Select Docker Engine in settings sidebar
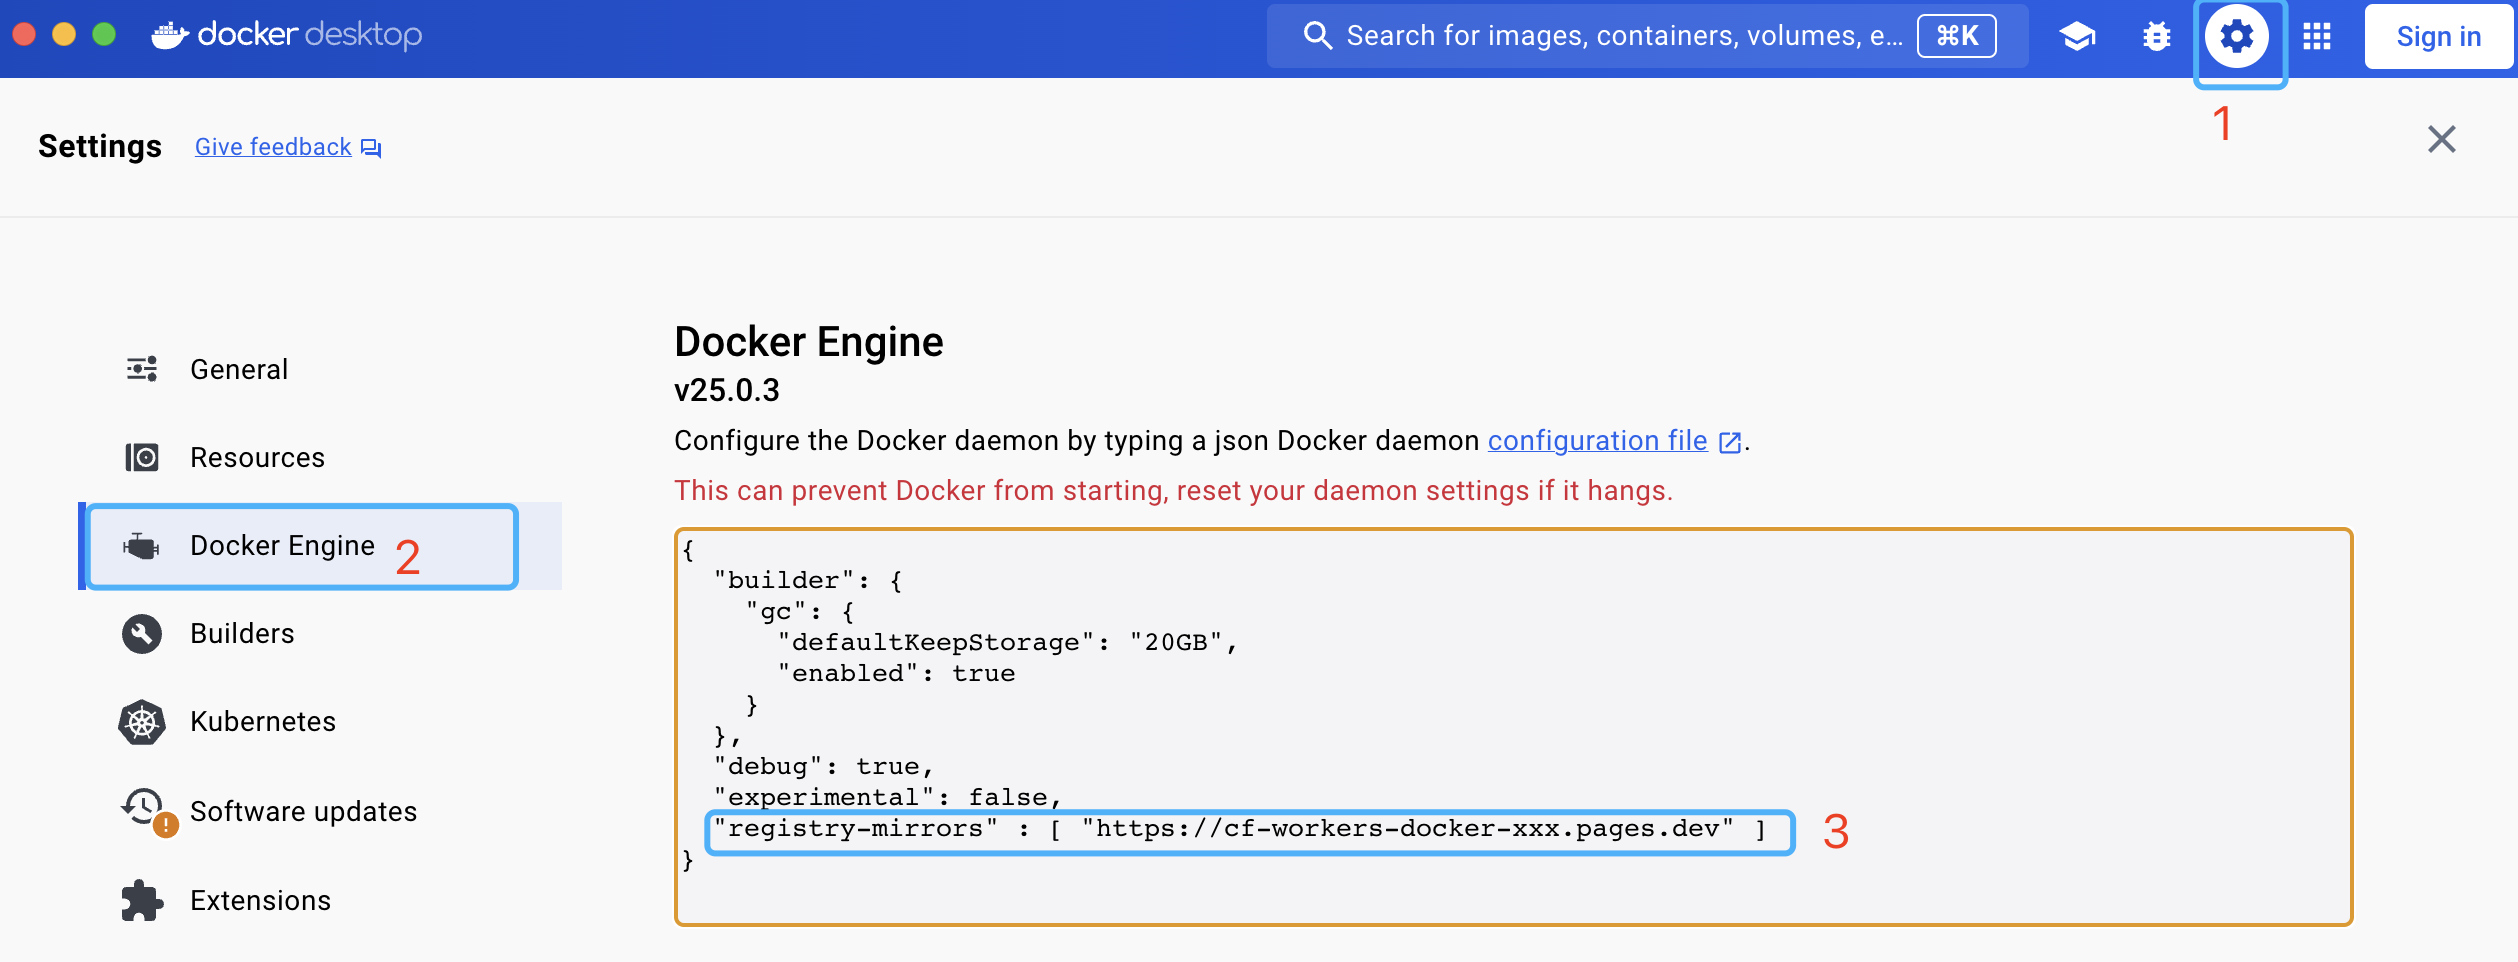Viewport: 2518px width, 962px height. pos(320,546)
